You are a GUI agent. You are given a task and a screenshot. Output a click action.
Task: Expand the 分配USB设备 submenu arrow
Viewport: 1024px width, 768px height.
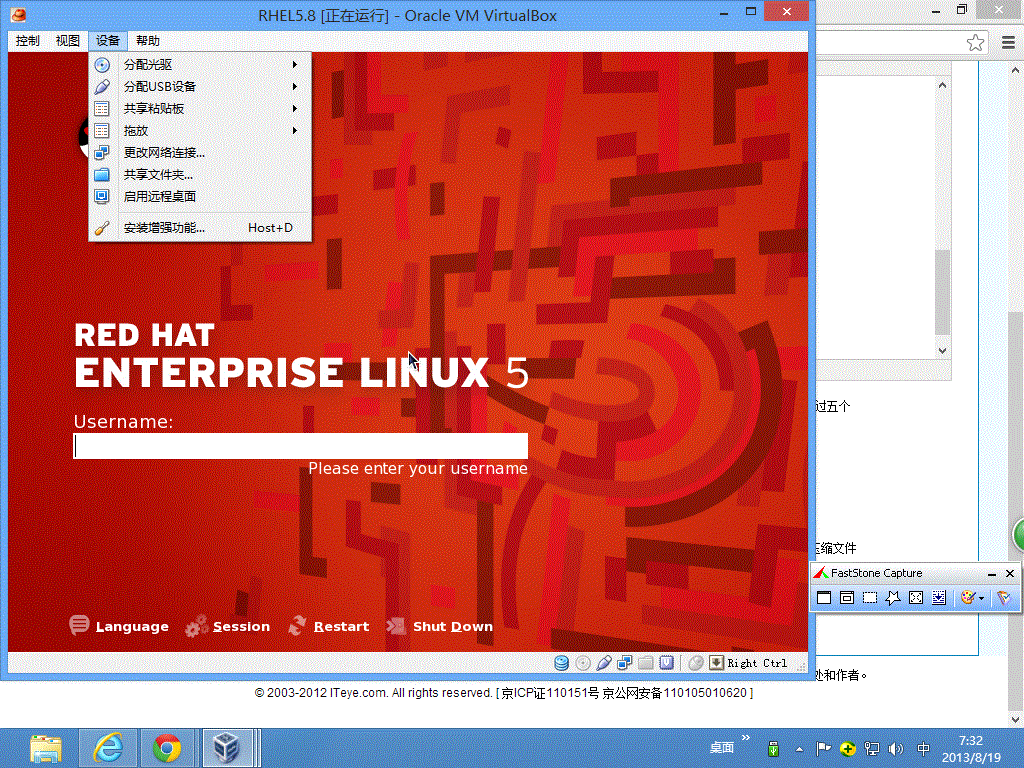295,86
